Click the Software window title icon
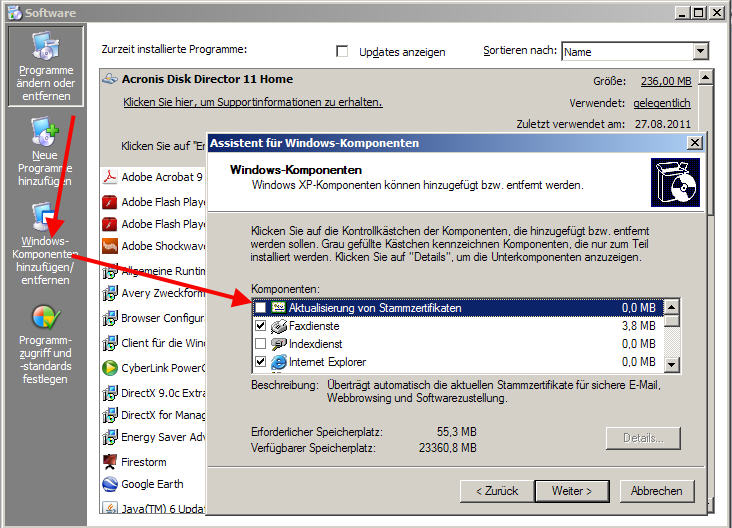This screenshot has height=528, width=732. point(14,13)
